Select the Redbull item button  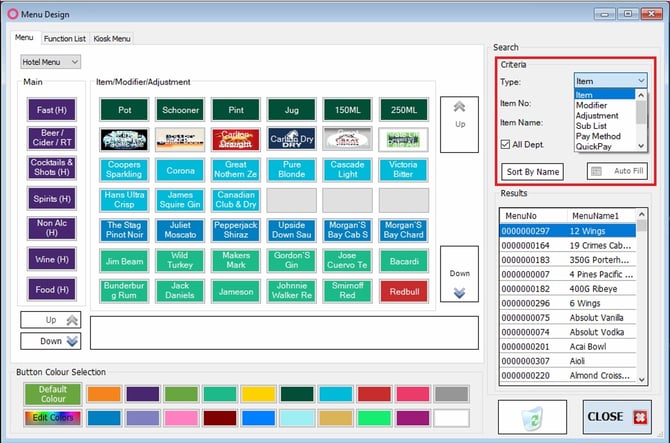point(403,291)
